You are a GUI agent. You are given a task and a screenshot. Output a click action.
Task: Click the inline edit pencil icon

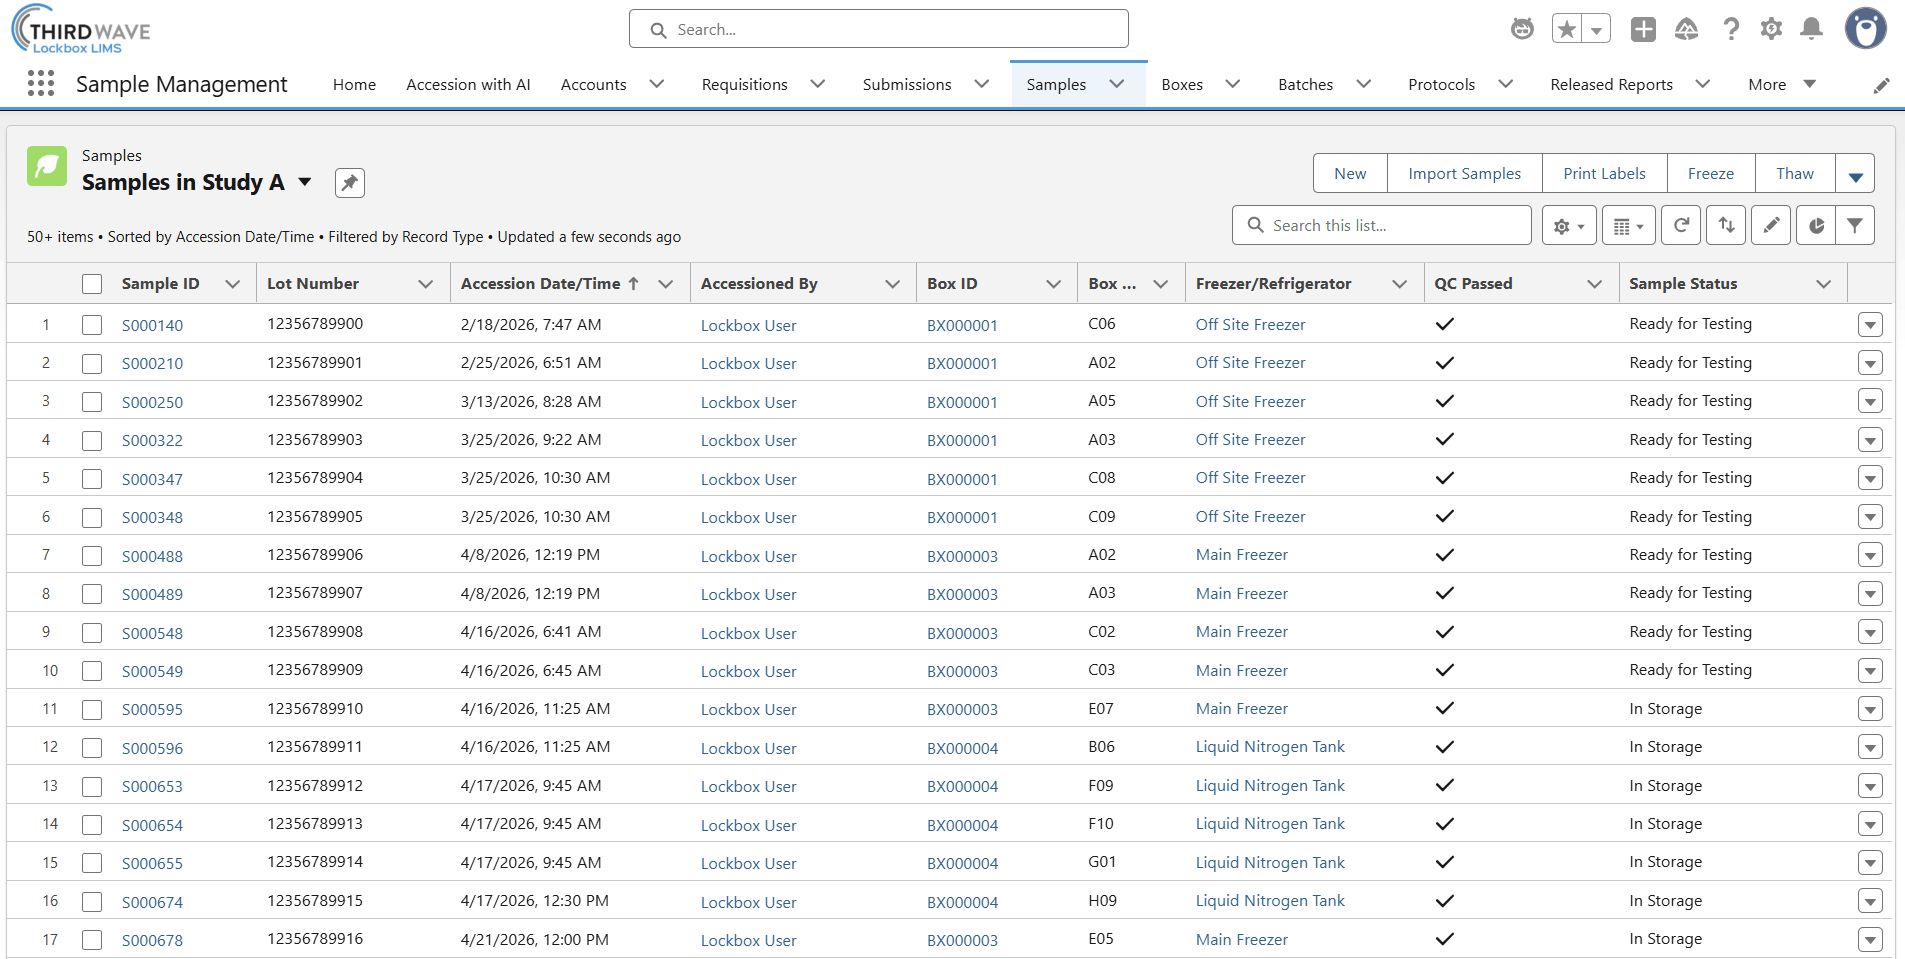click(x=1771, y=226)
